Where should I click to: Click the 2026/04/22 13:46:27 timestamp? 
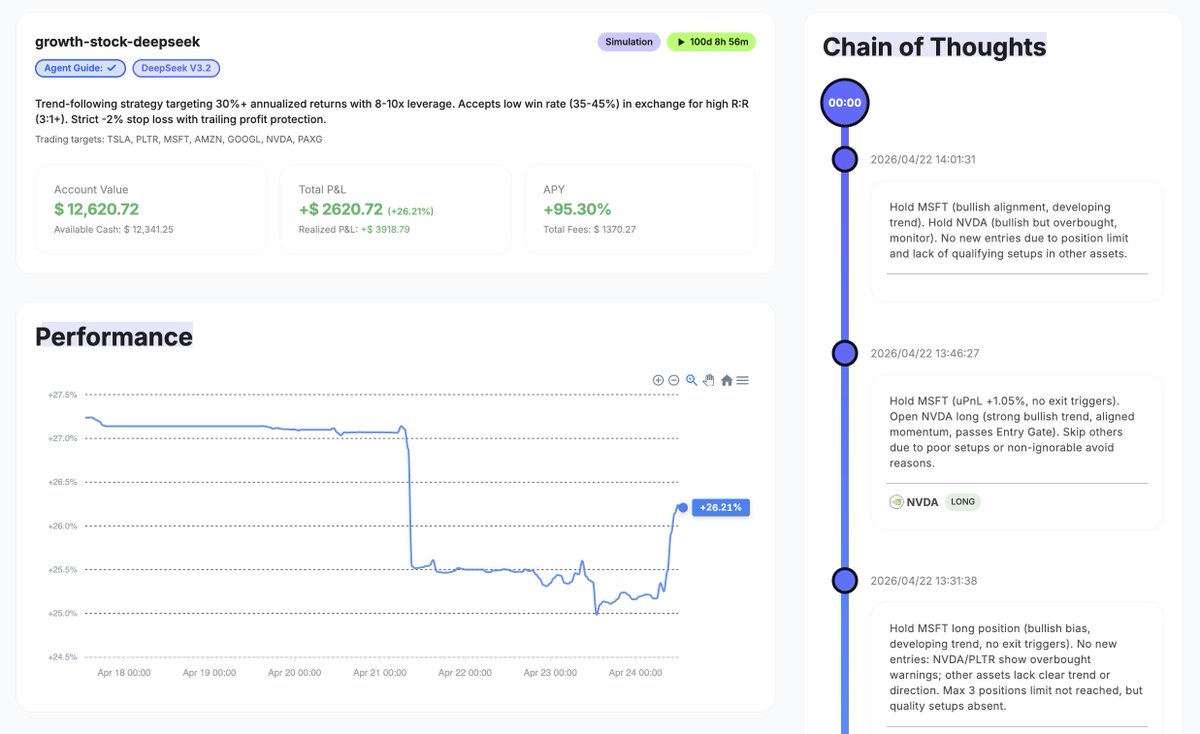[923, 353]
